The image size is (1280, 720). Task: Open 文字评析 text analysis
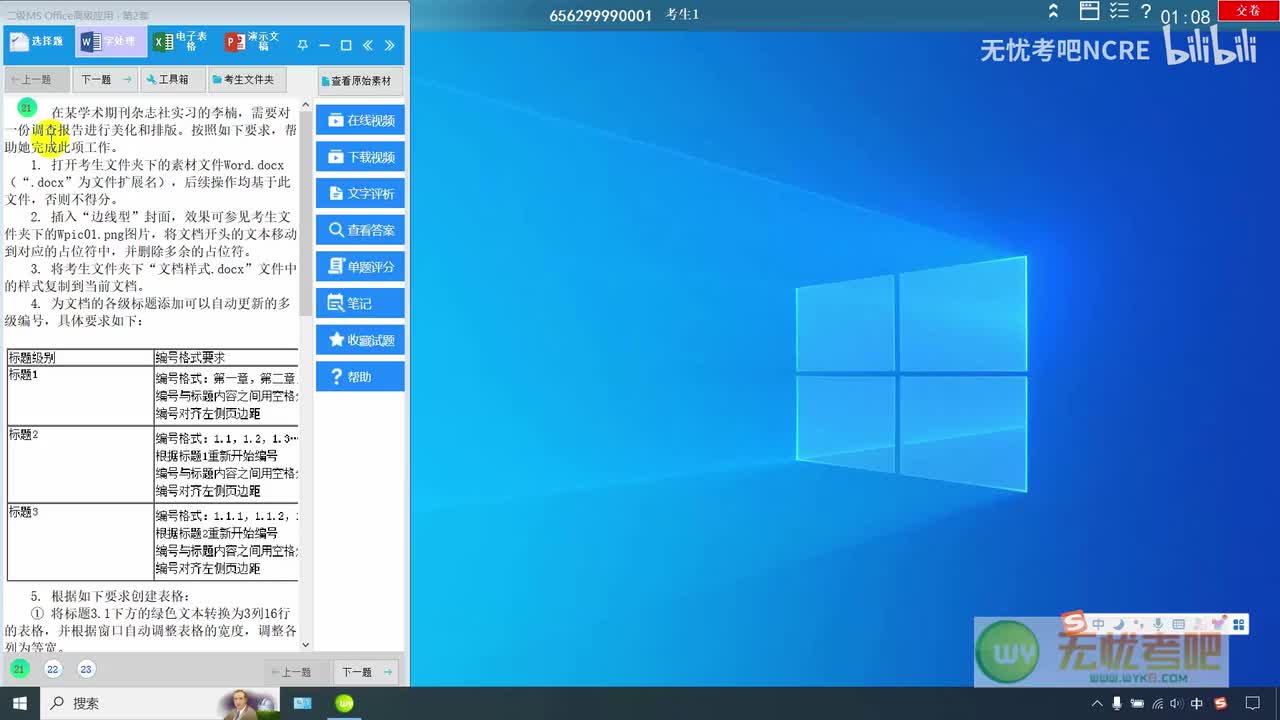pos(360,193)
